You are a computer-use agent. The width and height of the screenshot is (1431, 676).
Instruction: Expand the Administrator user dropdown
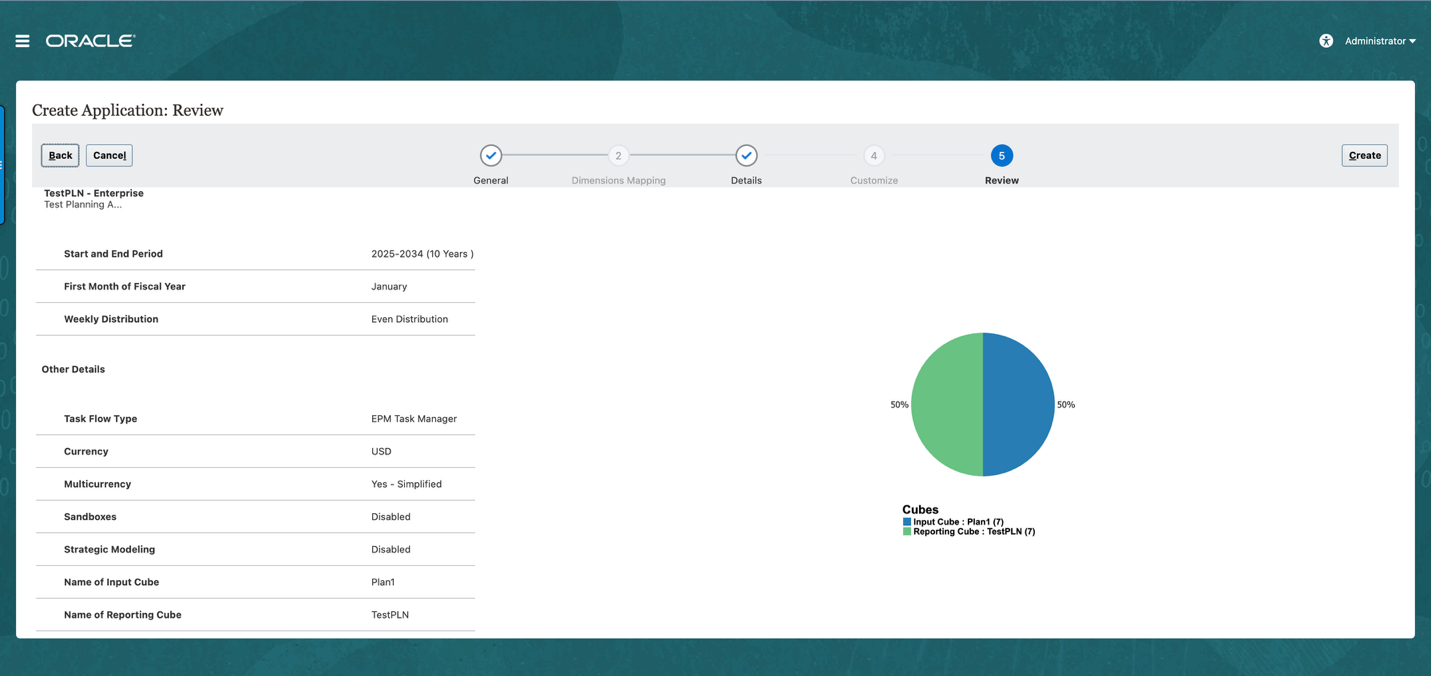pyautogui.click(x=1380, y=41)
